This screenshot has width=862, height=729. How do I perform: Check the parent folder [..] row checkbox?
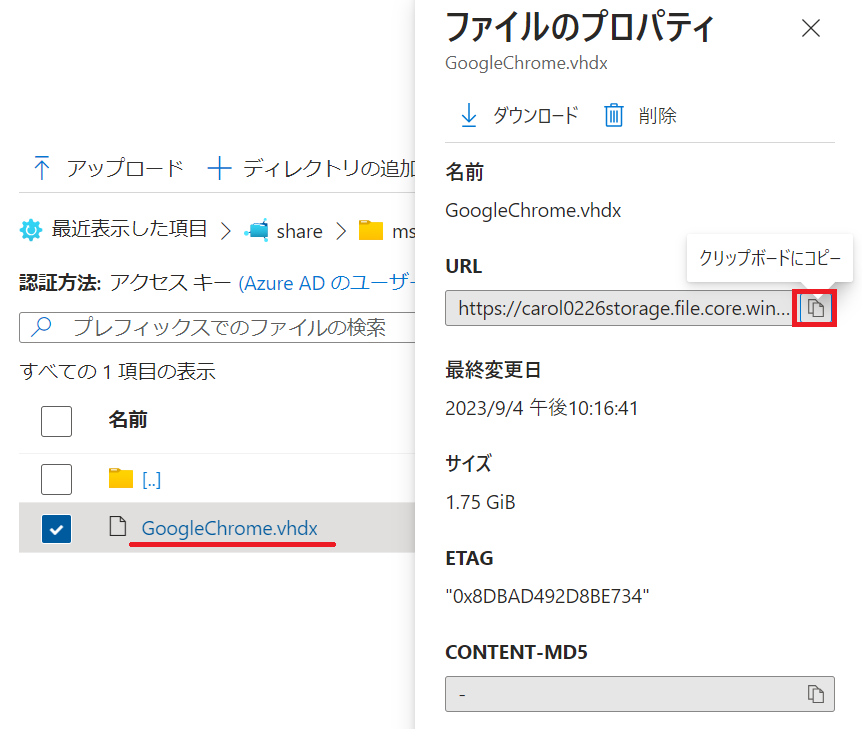pyautogui.click(x=57, y=479)
